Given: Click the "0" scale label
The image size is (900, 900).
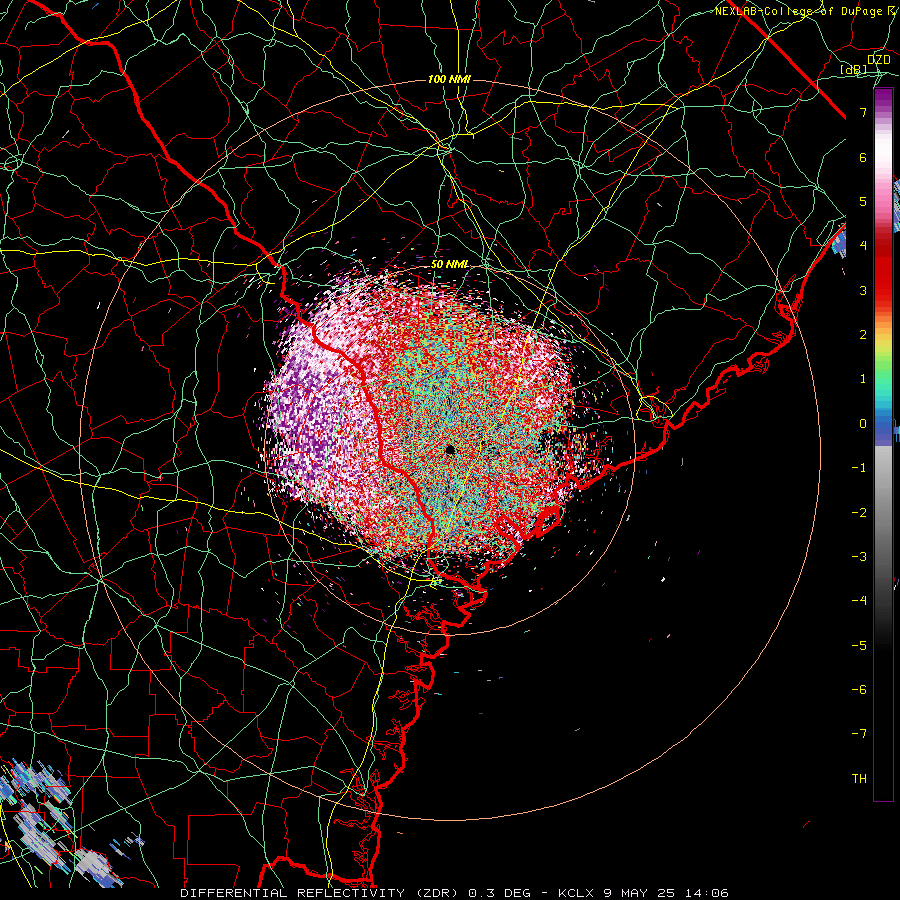Looking at the screenshot, I should coord(863,424).
